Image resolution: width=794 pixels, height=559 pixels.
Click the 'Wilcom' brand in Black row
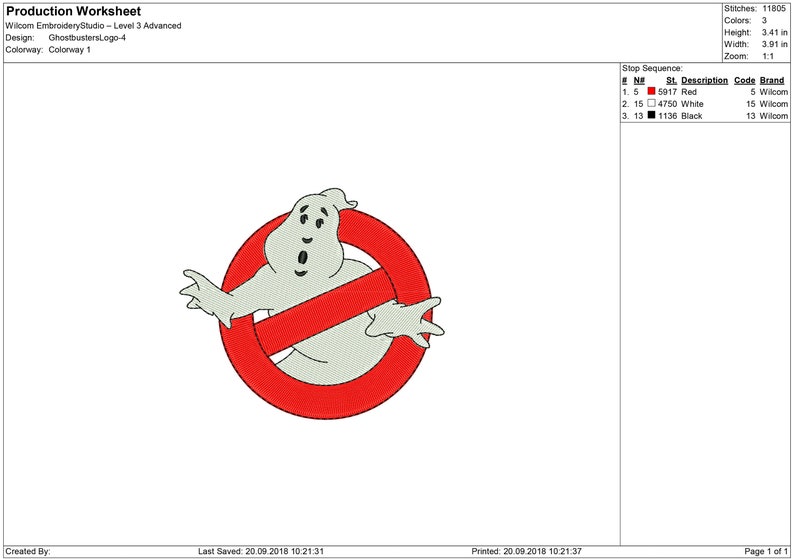[774, 116]
